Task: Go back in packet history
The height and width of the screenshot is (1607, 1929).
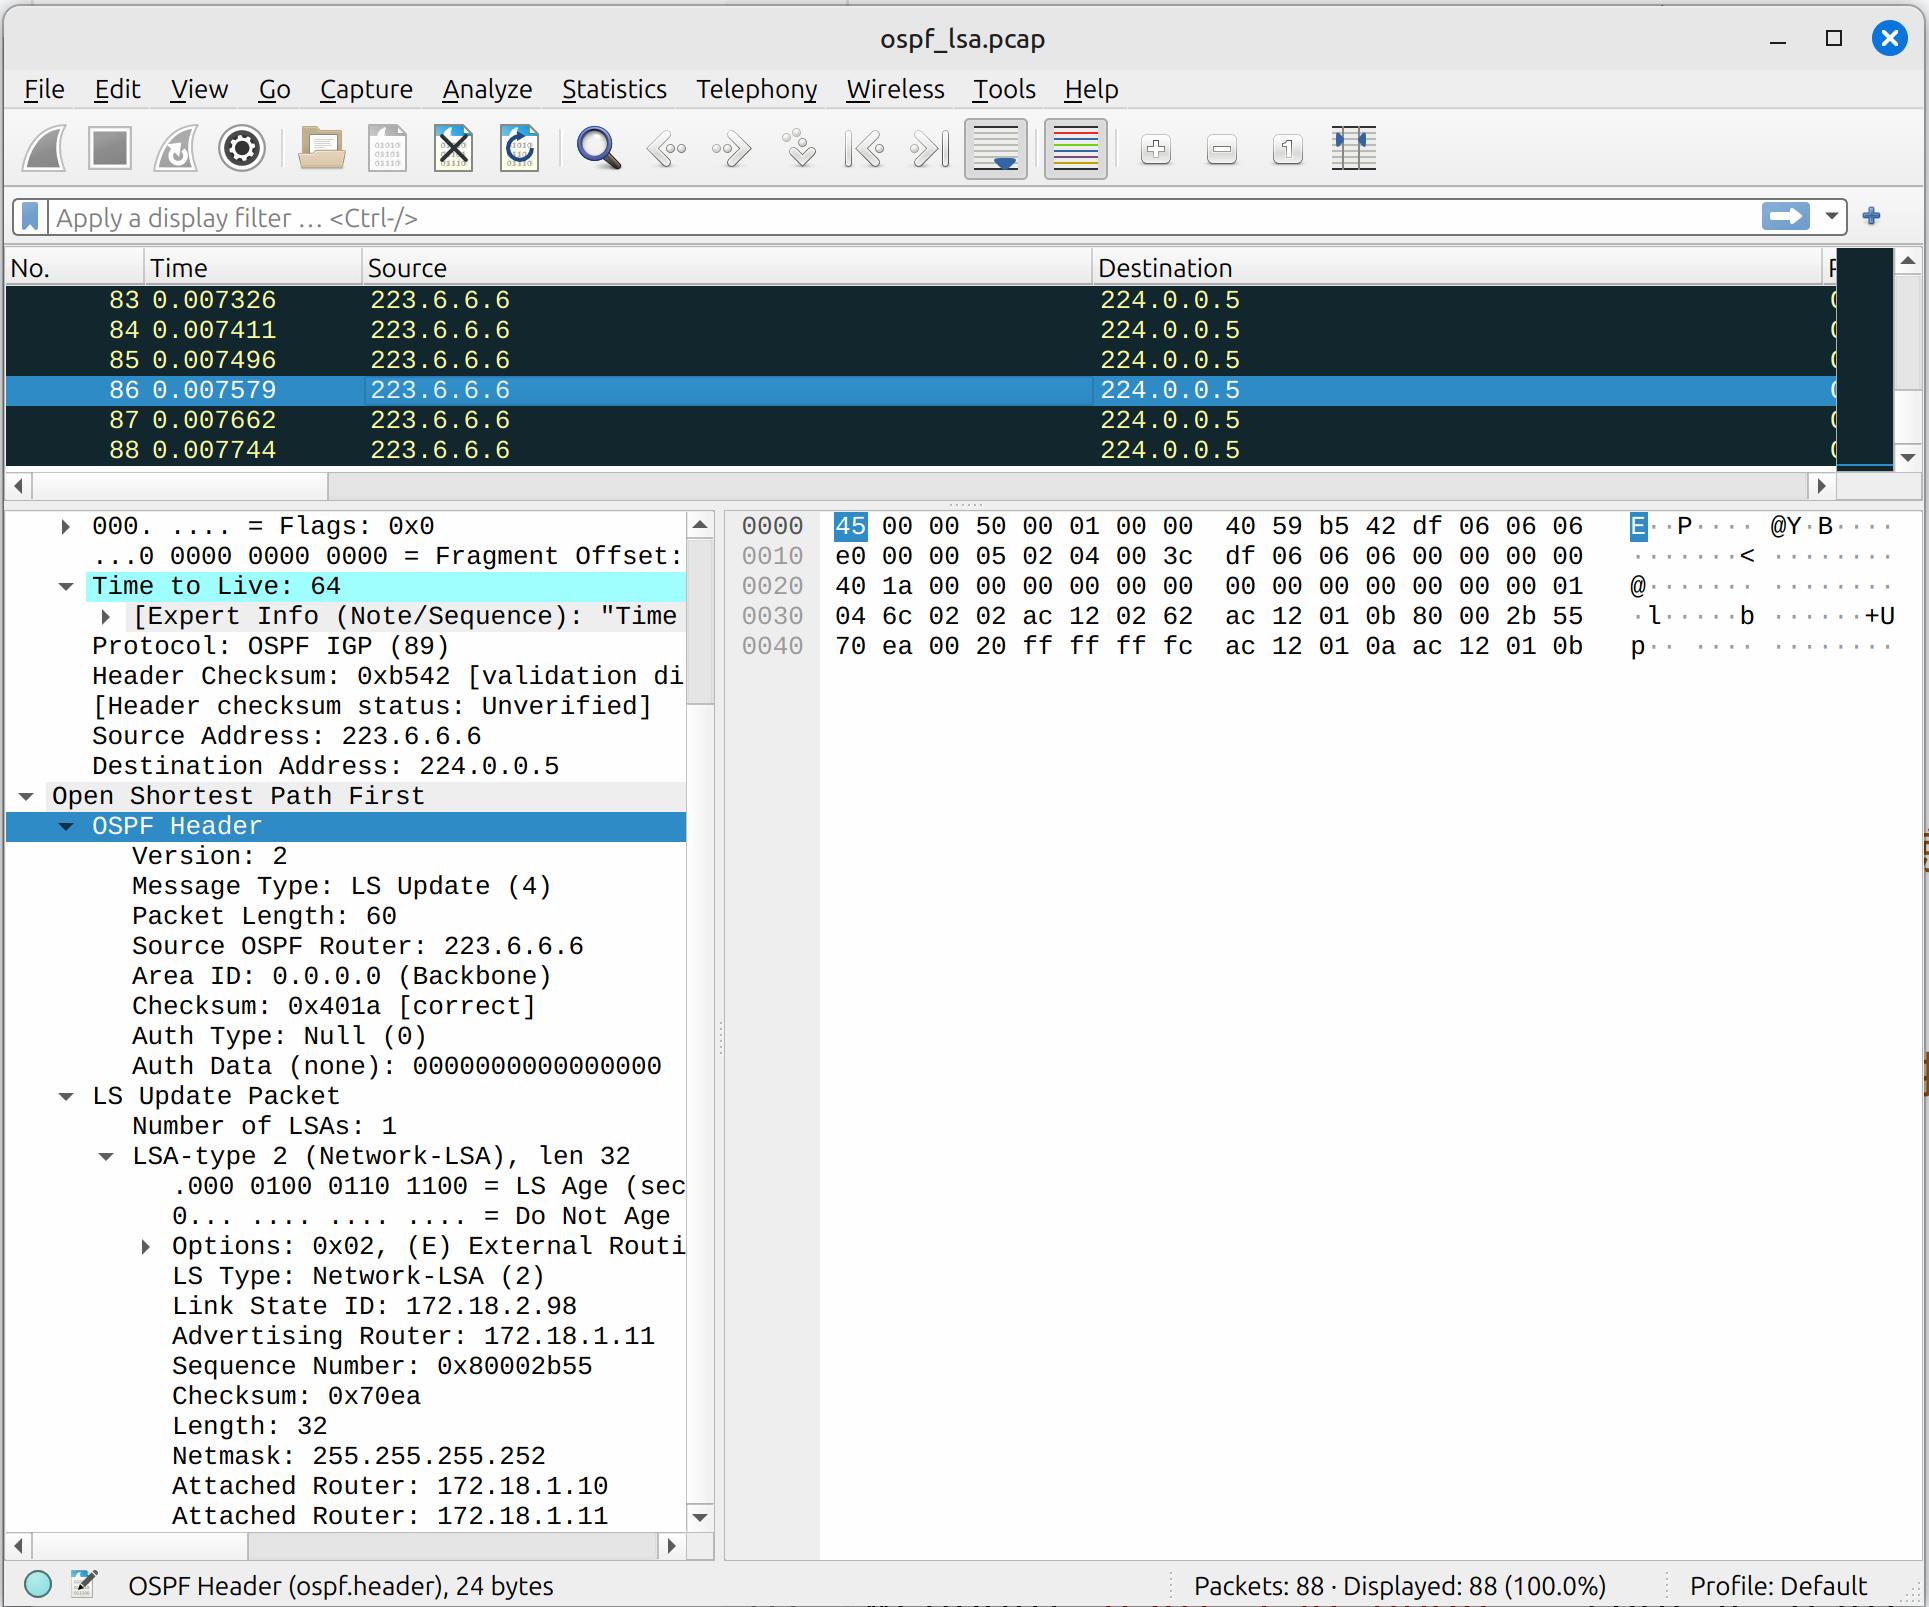Action: tap(665, 150)
